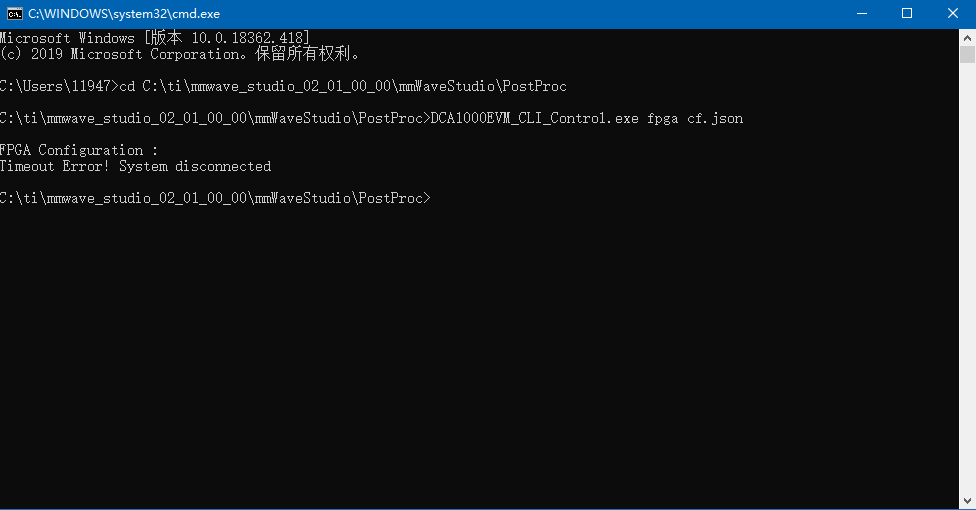Image resolution: width=976 pixels, height=510 pixels.
Task: Click the vertical scrollbar thumb
Action: click(x=967, y=55)
